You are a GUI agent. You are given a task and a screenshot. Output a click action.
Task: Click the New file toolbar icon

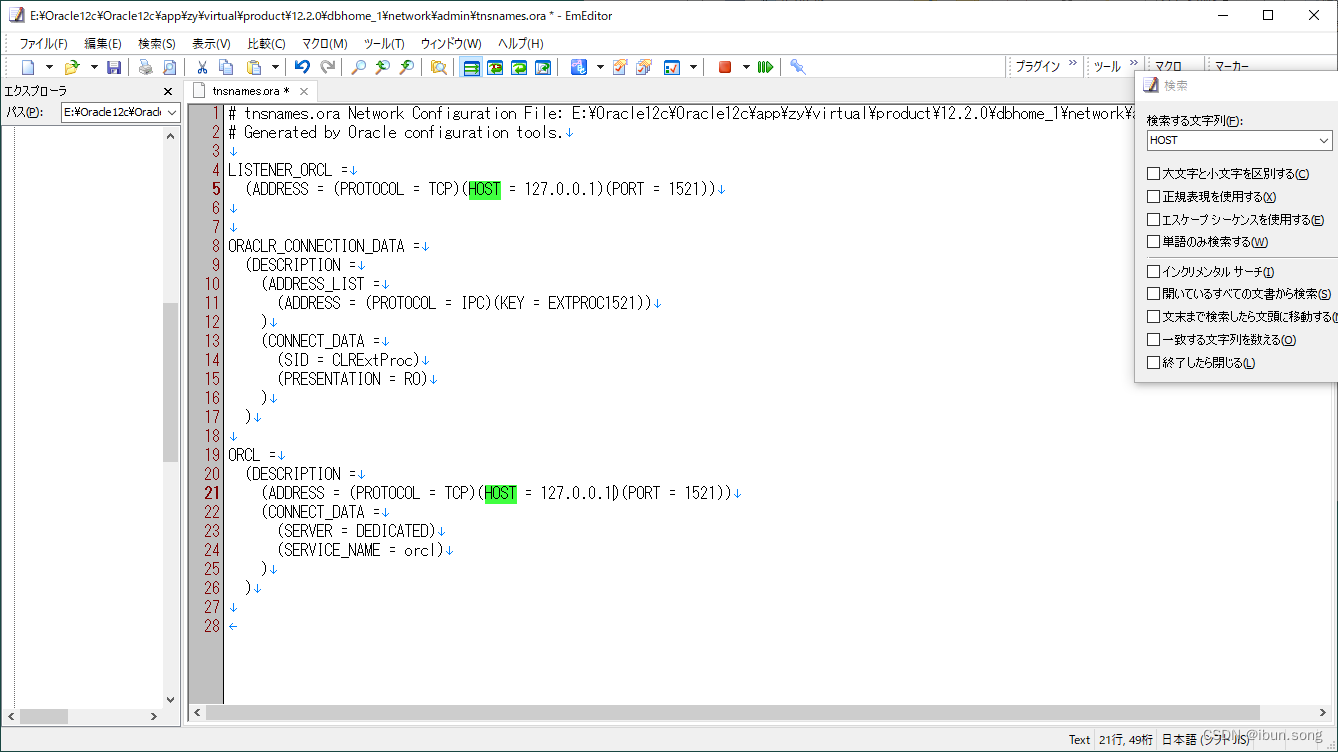coord(28,67)
